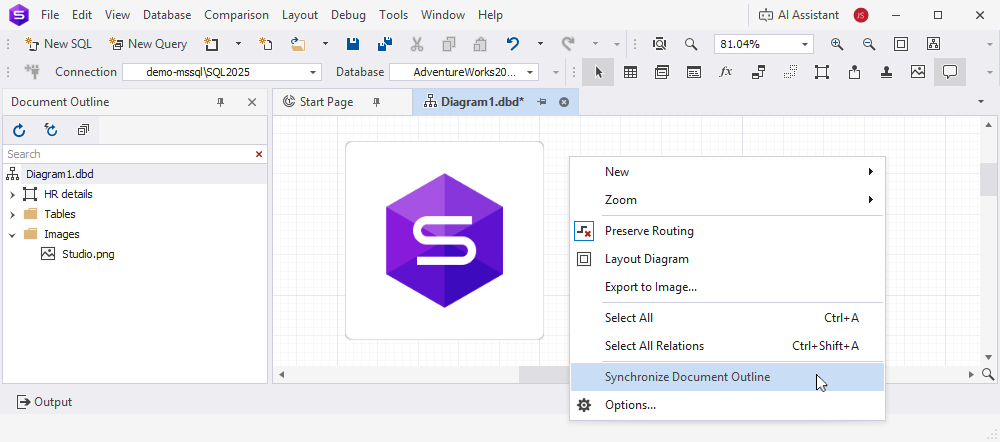This screenshot has height=442, width=1000.
Task: Expand the Tables folder
Action: coord(12,214)
